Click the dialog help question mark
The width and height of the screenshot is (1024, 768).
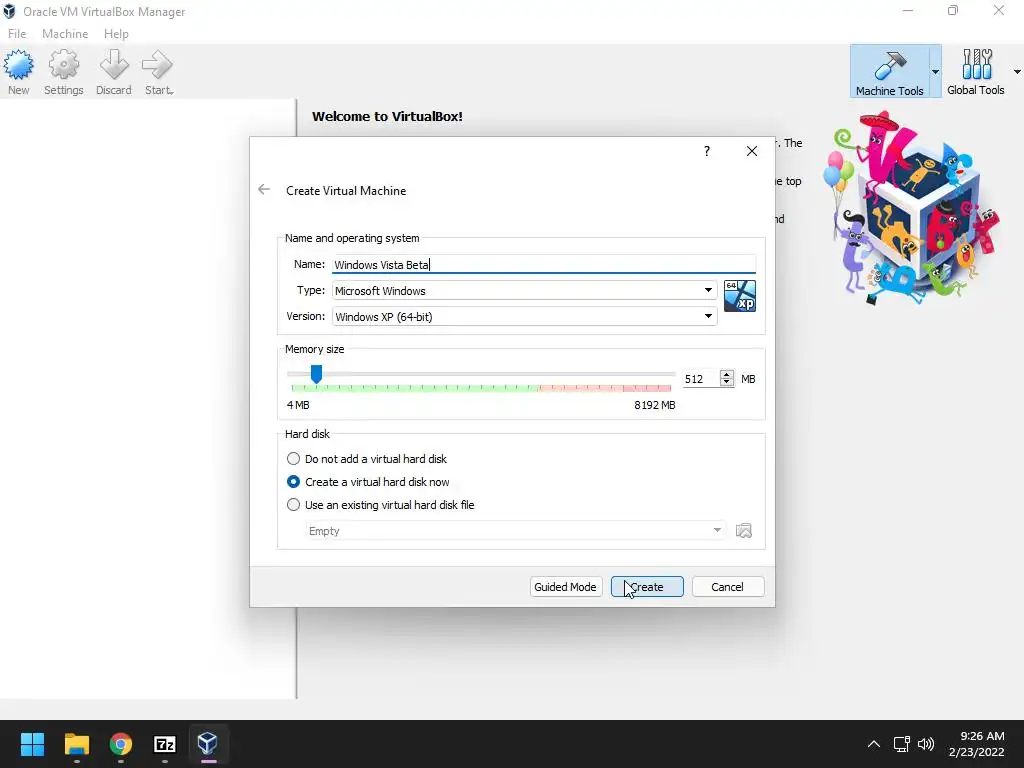(x=707, y=151)
